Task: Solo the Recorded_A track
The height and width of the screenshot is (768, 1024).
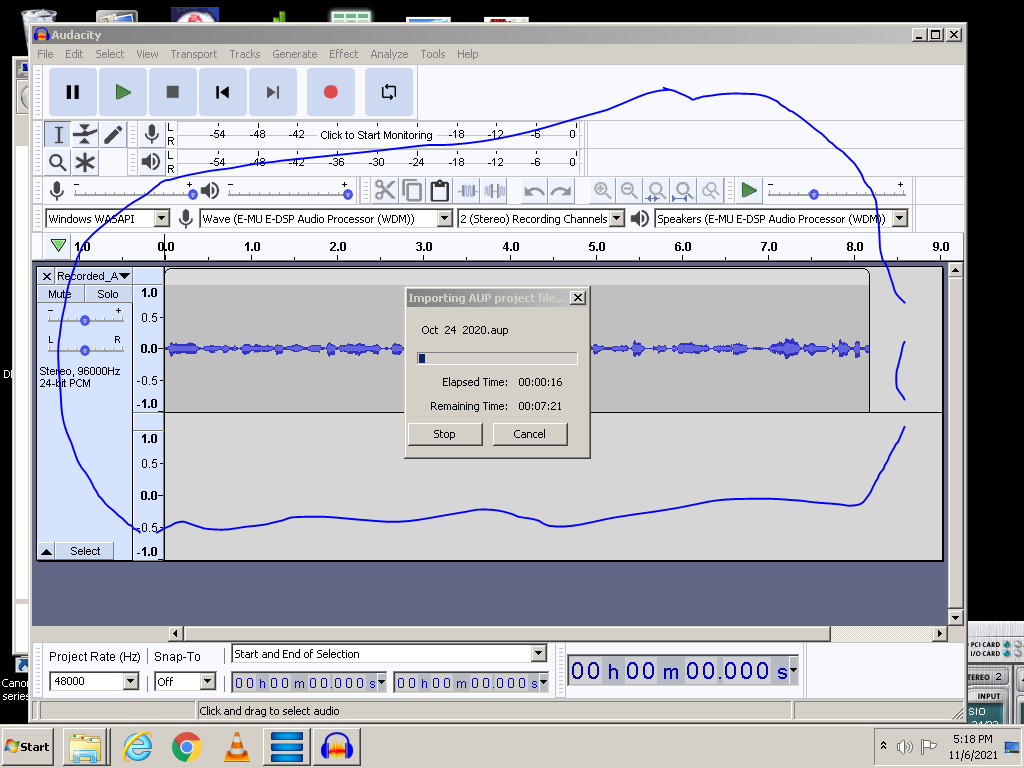Action: (x=108, y=294)
